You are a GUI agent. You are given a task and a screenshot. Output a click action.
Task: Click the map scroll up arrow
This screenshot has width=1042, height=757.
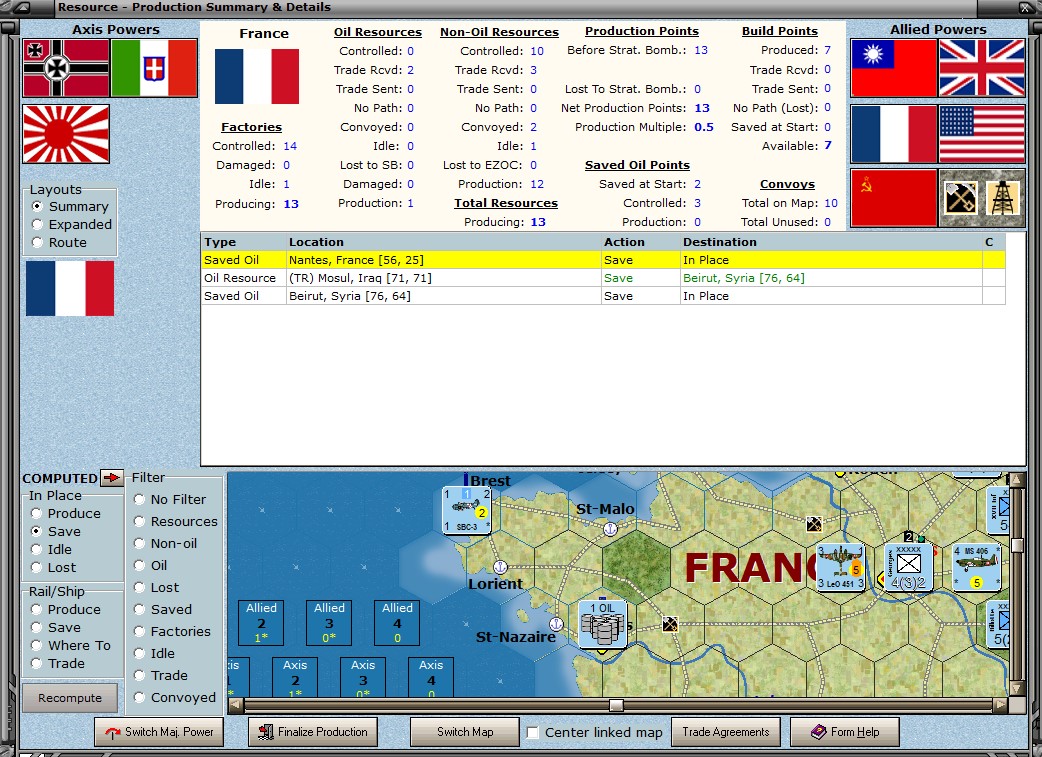(x=1017, y=480)
